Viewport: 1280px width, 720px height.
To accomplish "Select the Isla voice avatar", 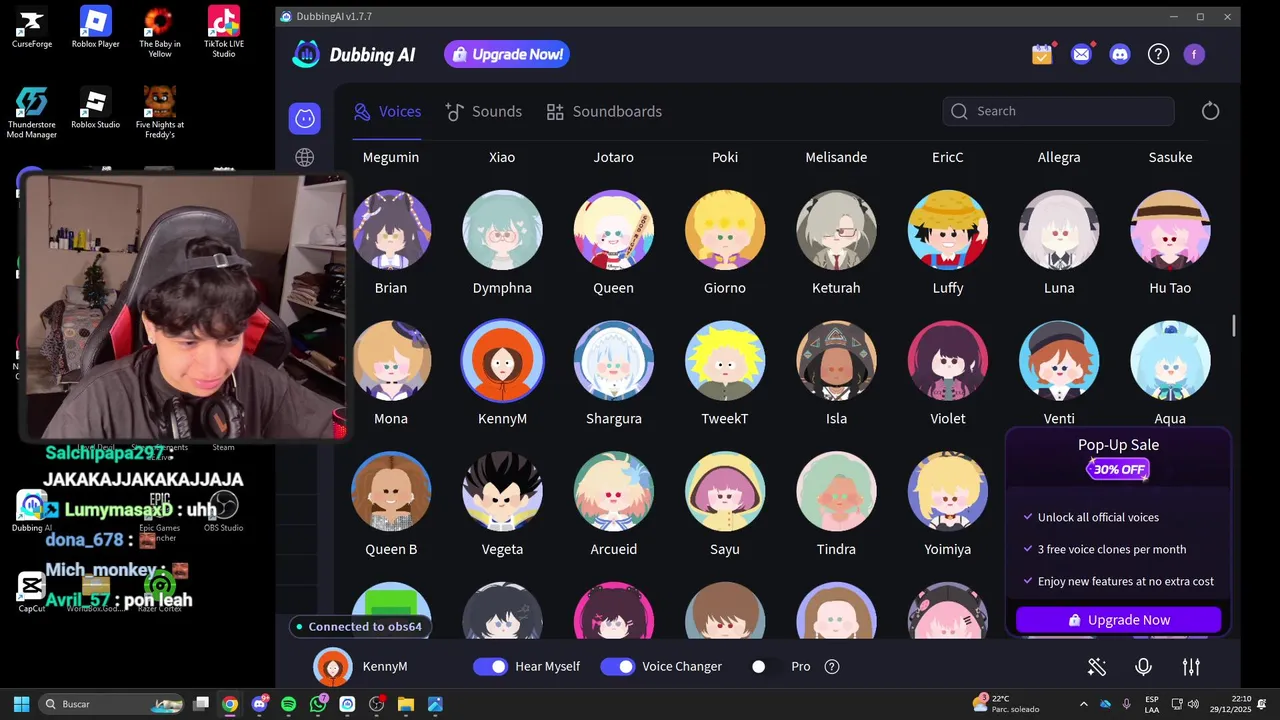I will [836, 361].
